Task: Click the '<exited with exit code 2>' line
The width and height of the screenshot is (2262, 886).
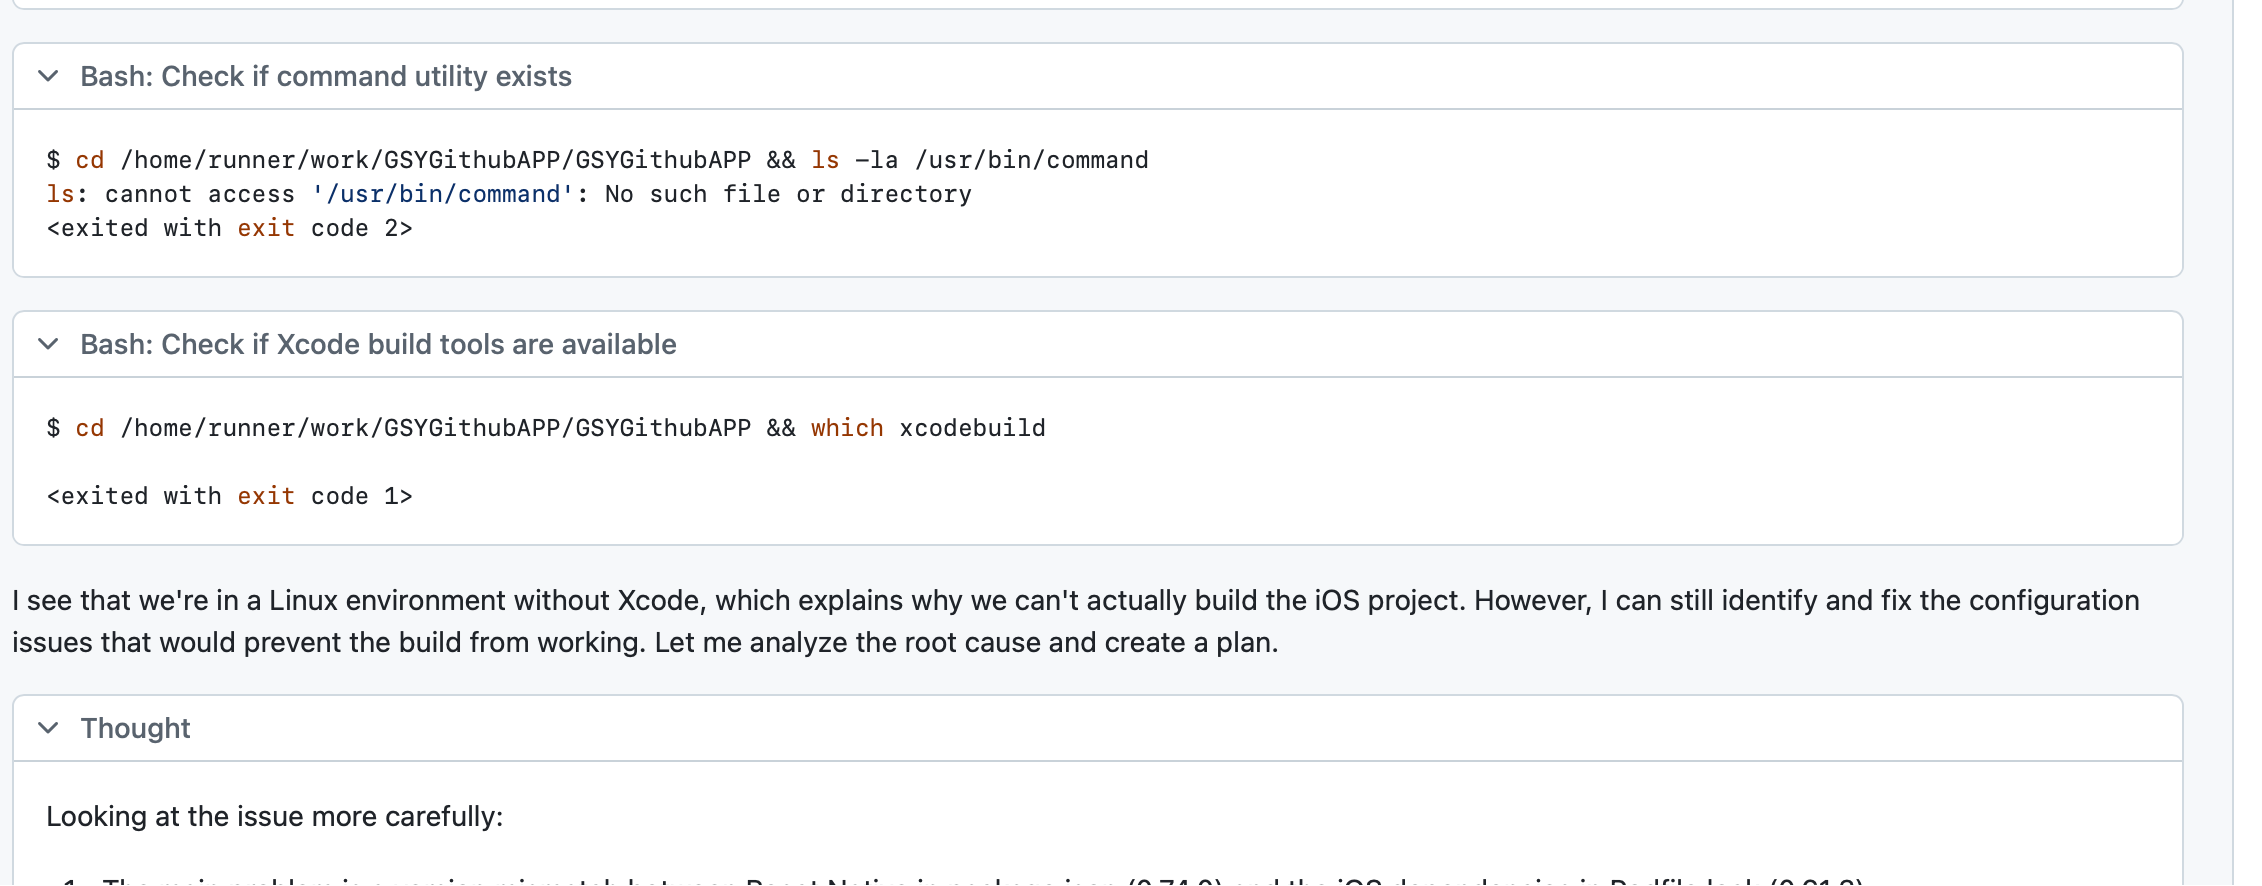Action: pos(229,228)
